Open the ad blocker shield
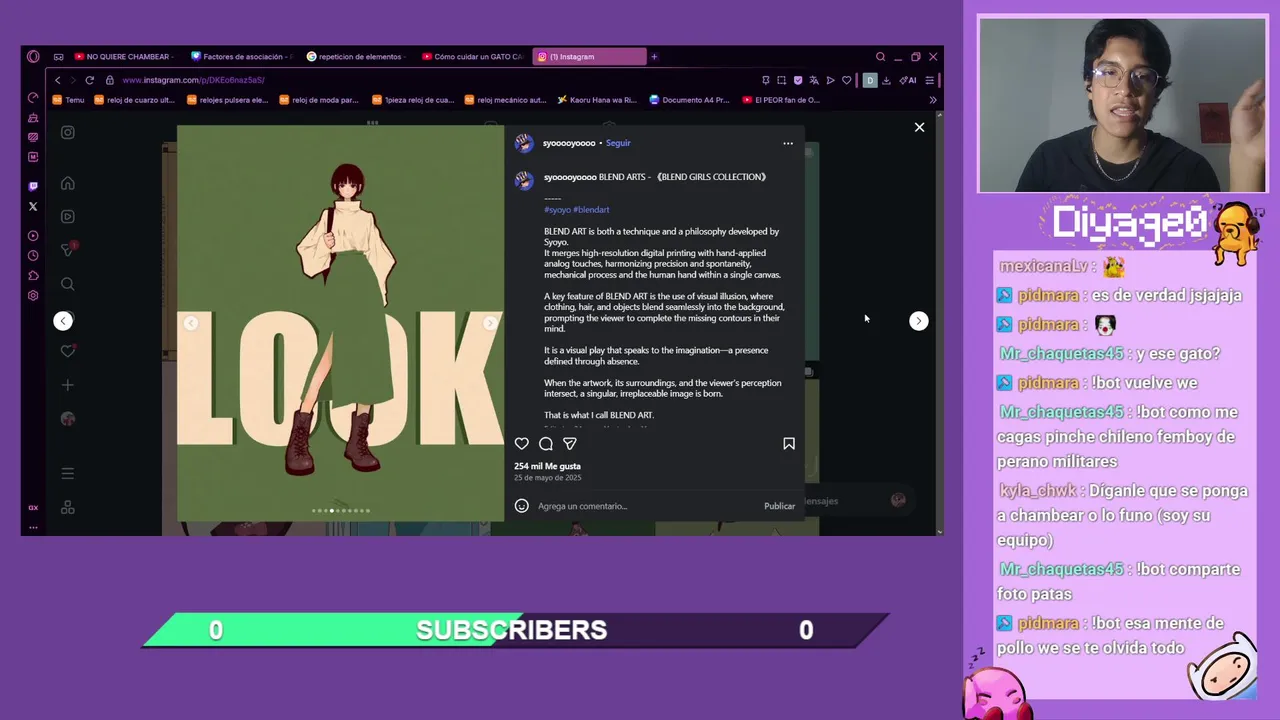The width and height of the screenshot is (1280, 720). coord(797,80)
